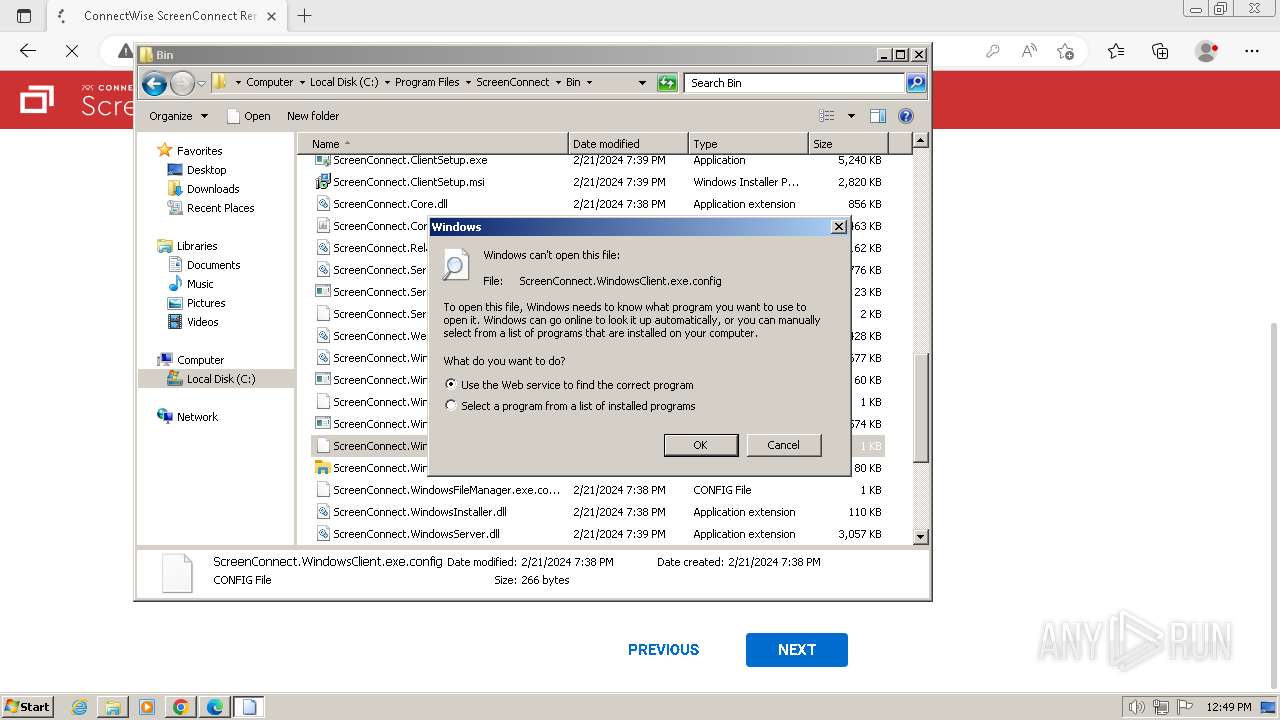The height and width of the screenshot is (720, 1280).
Task: Click the search magnifier button
Action: coord(916,83)
